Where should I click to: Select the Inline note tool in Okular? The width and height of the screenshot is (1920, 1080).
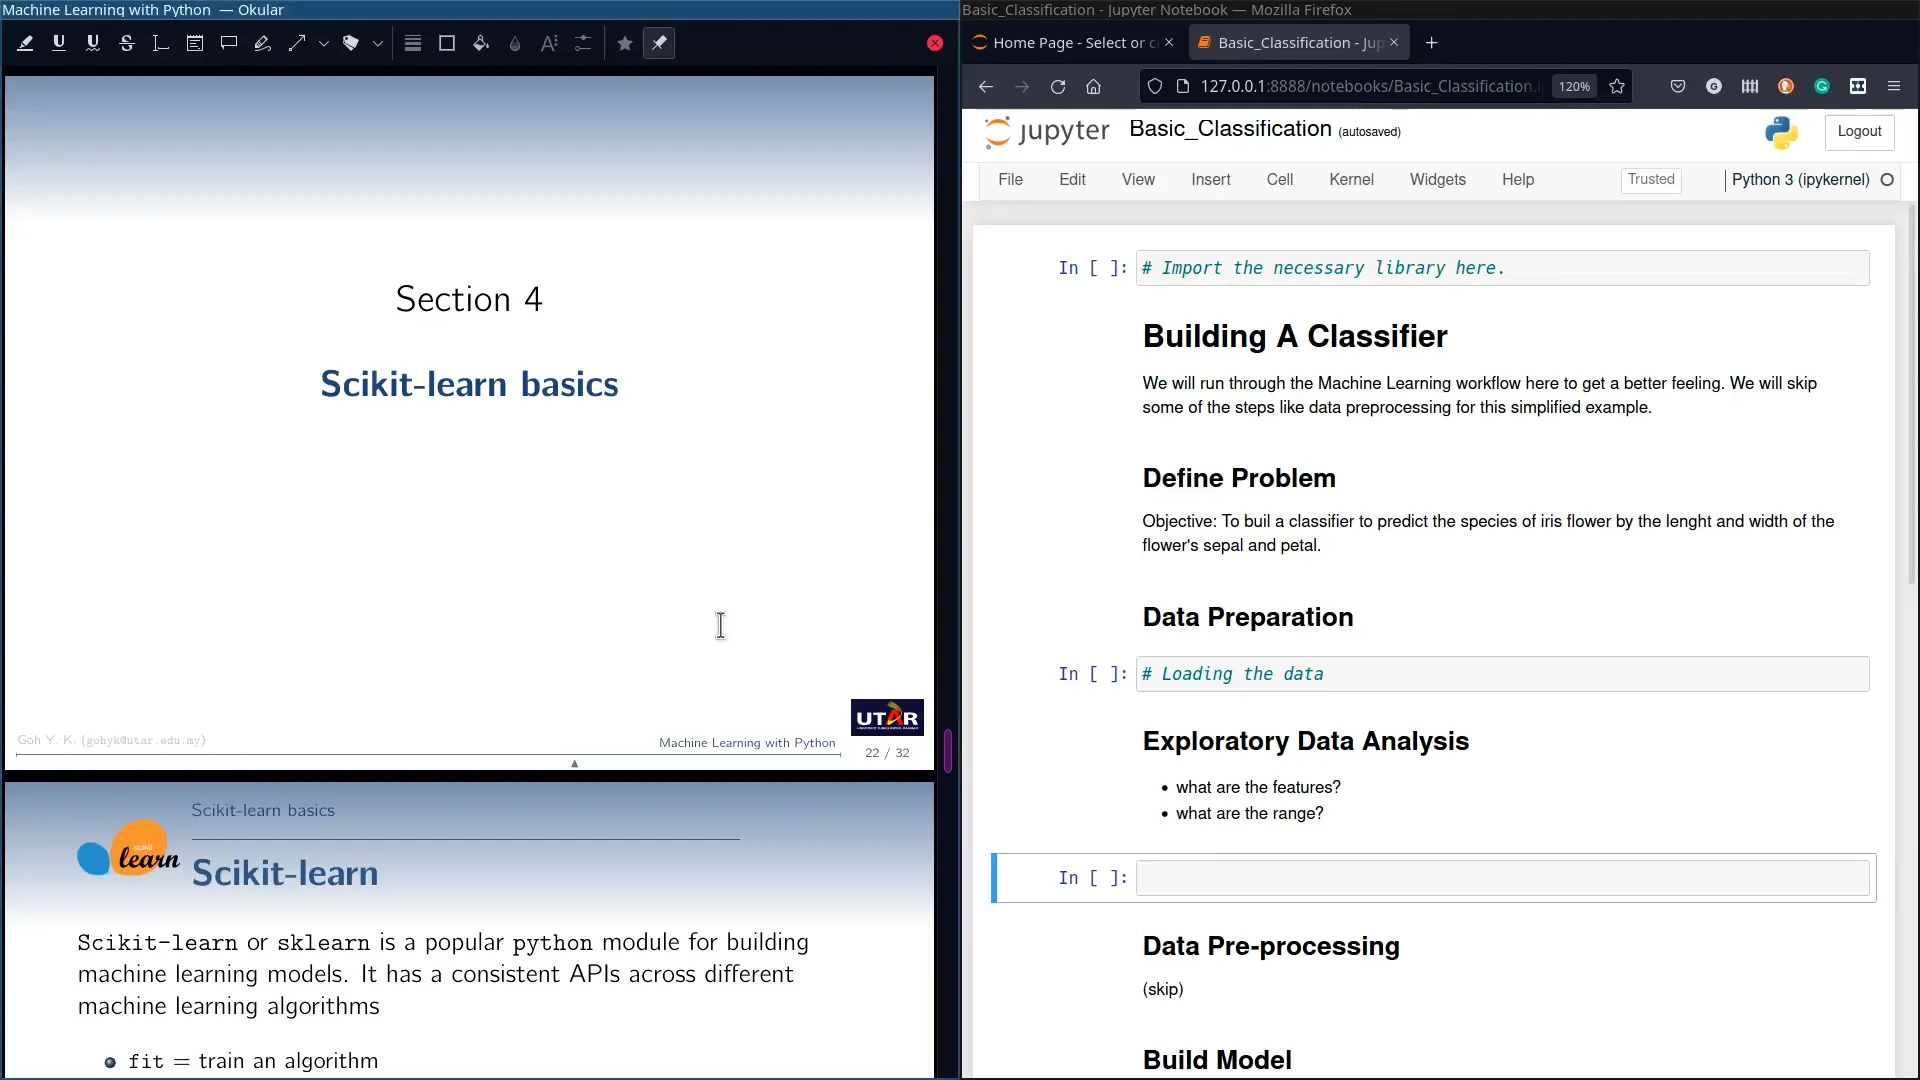(x=195, y=43)
